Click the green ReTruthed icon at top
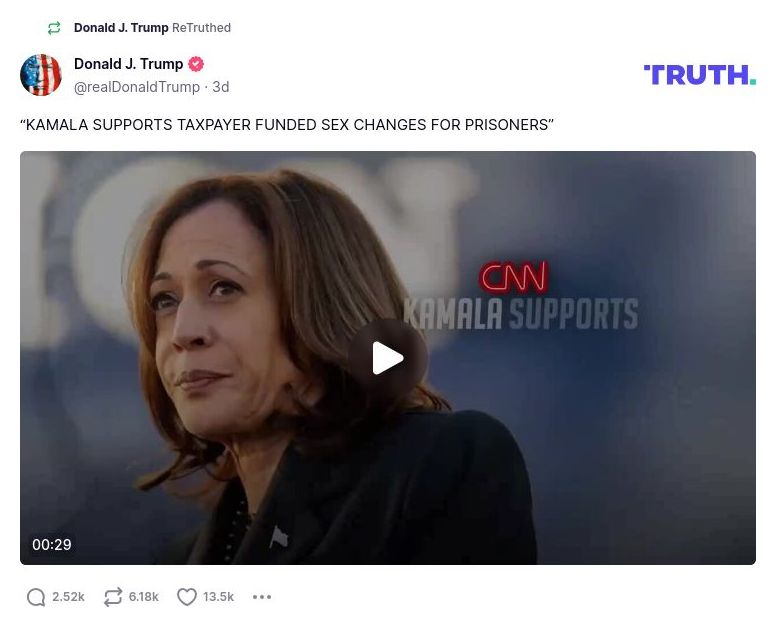Screen dimensions: 777x627 click(x=54, y=28)
